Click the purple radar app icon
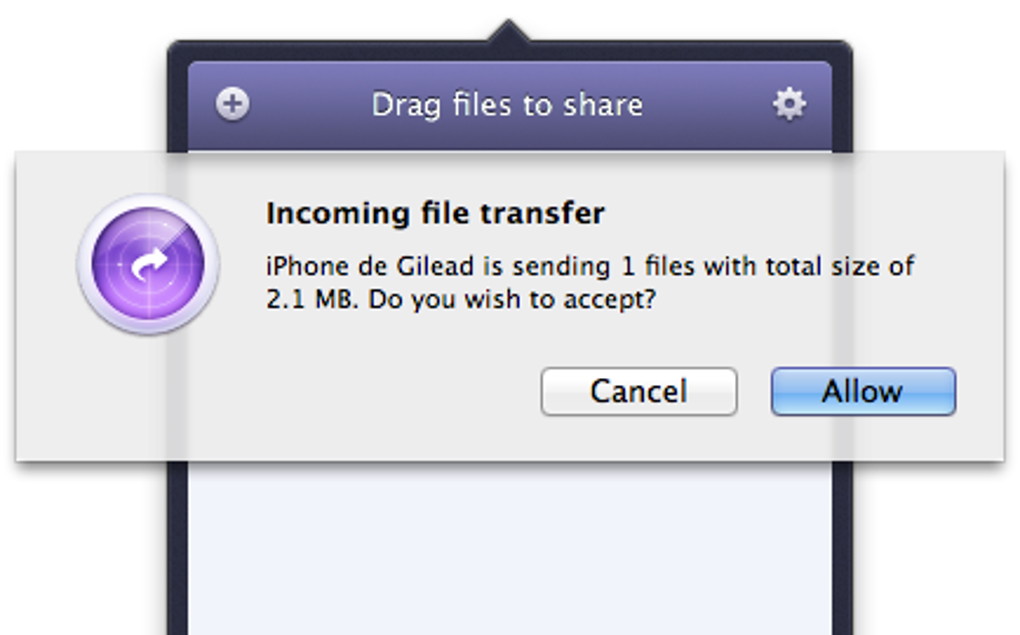This screenshot has width=1020, height=635. pyautogui.click(x=148, y=264)
